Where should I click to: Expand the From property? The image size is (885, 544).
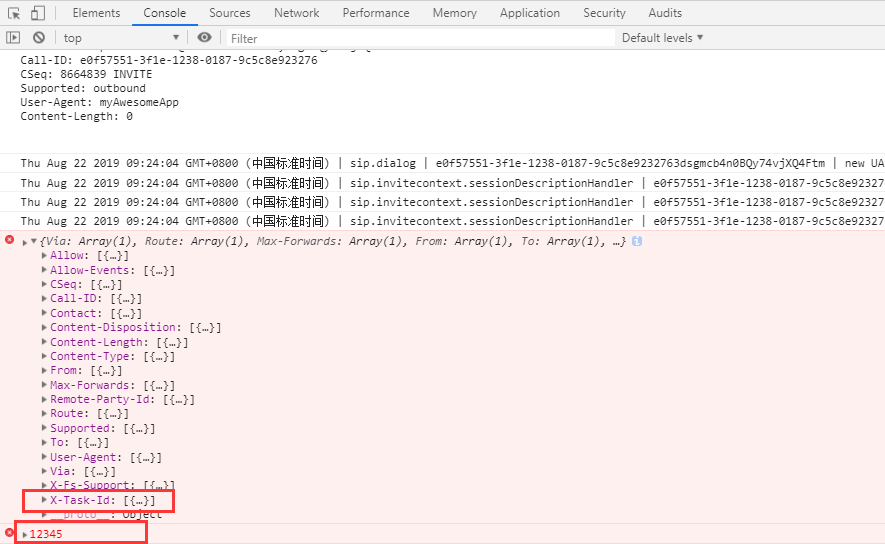tap(44, 370)
